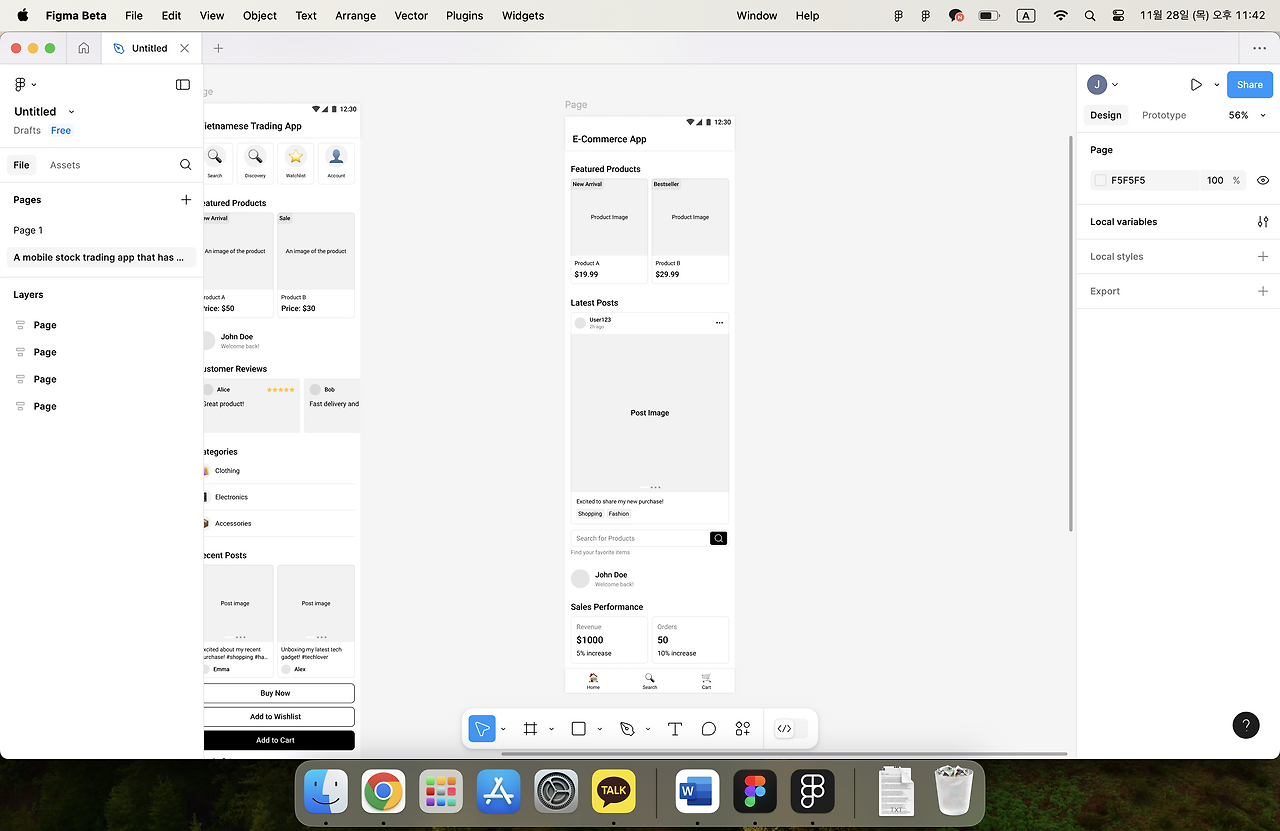The height and width of the screenshot is (831, 1280).
Task: Select the Text tool
Action: [675, 729]
